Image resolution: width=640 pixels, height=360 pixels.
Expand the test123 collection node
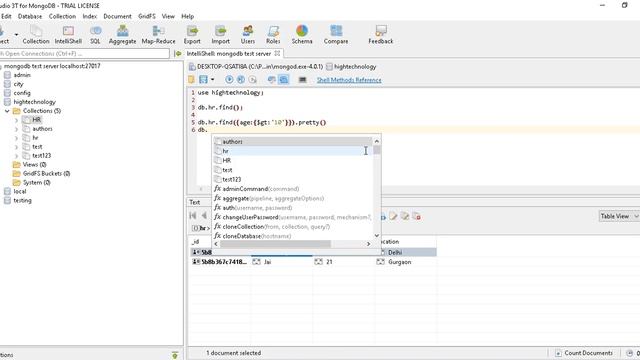[x=16, y=156]
